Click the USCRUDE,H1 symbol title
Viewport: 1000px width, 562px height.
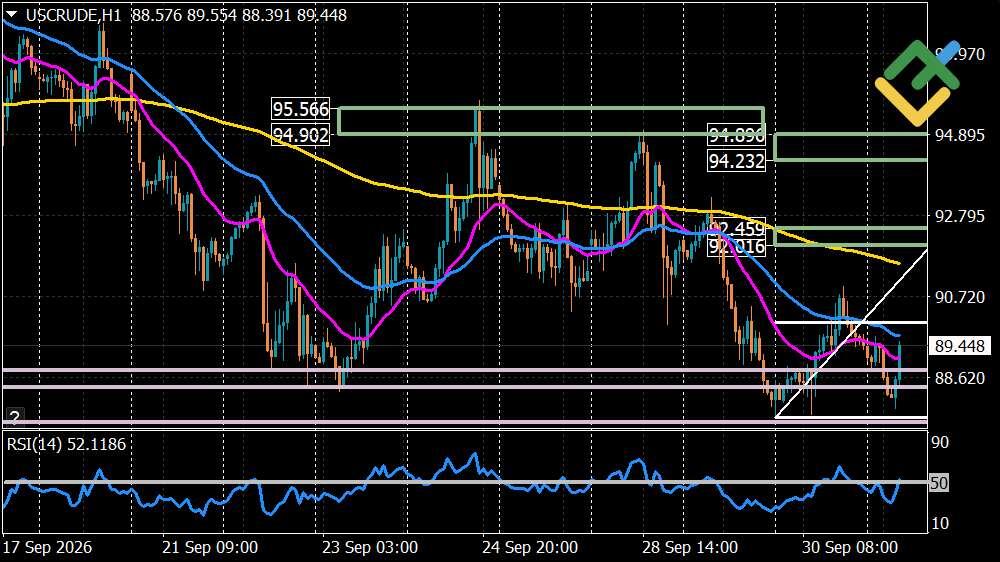(x=73, y=15)
